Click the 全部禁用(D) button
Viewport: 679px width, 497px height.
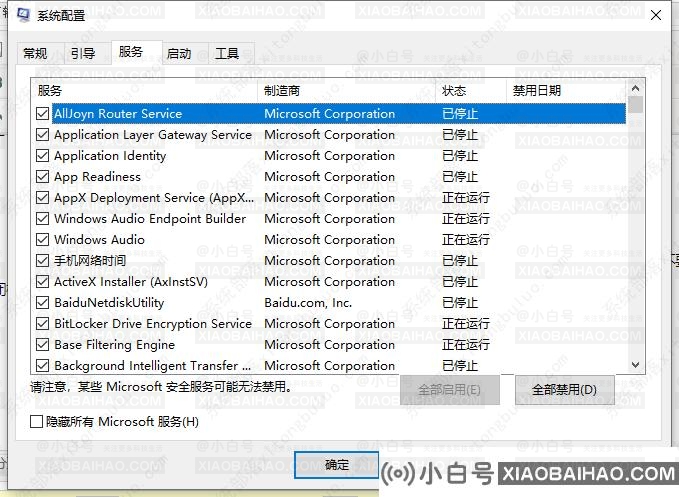click(564, 390)
